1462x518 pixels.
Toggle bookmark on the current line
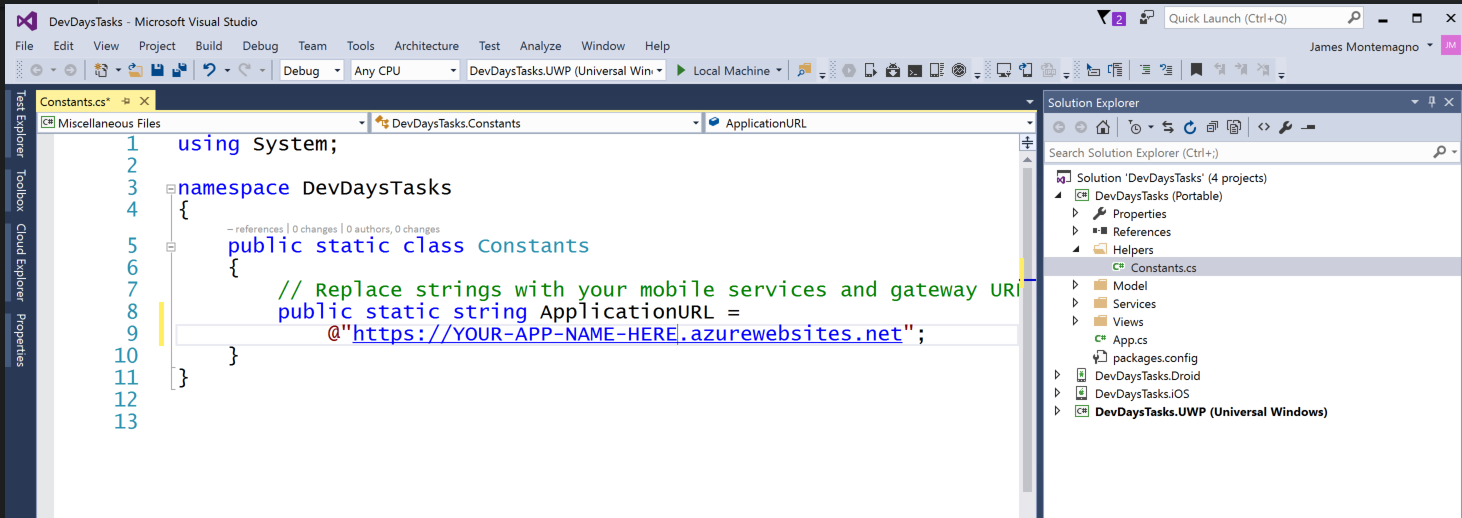[1196, 71]
